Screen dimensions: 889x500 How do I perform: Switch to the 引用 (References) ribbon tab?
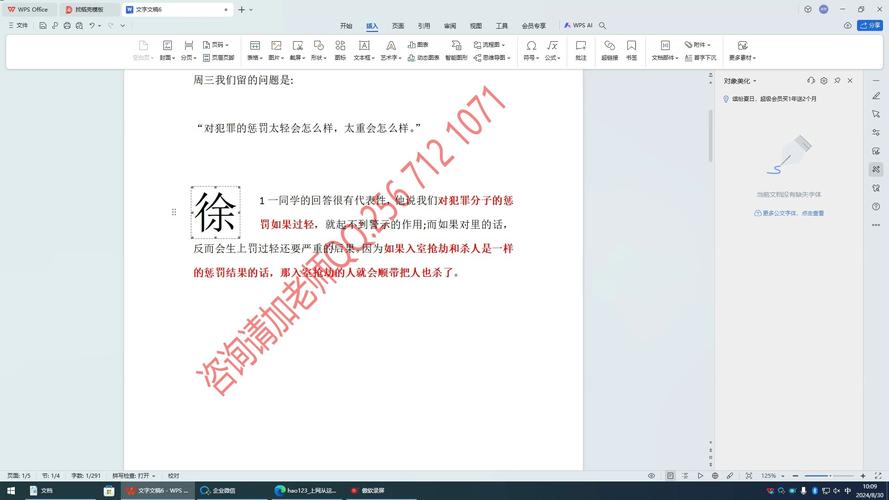click(424, 26)
